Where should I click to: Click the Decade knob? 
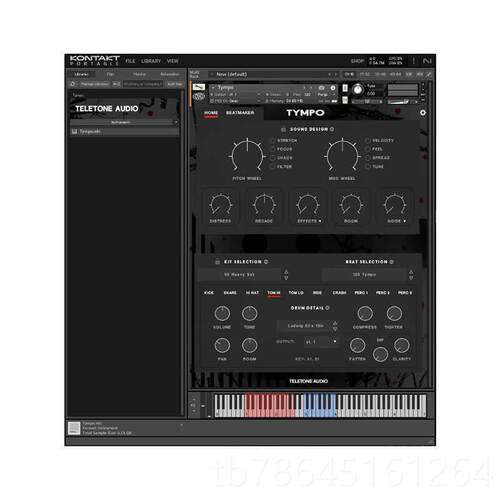tap(264, 204)
